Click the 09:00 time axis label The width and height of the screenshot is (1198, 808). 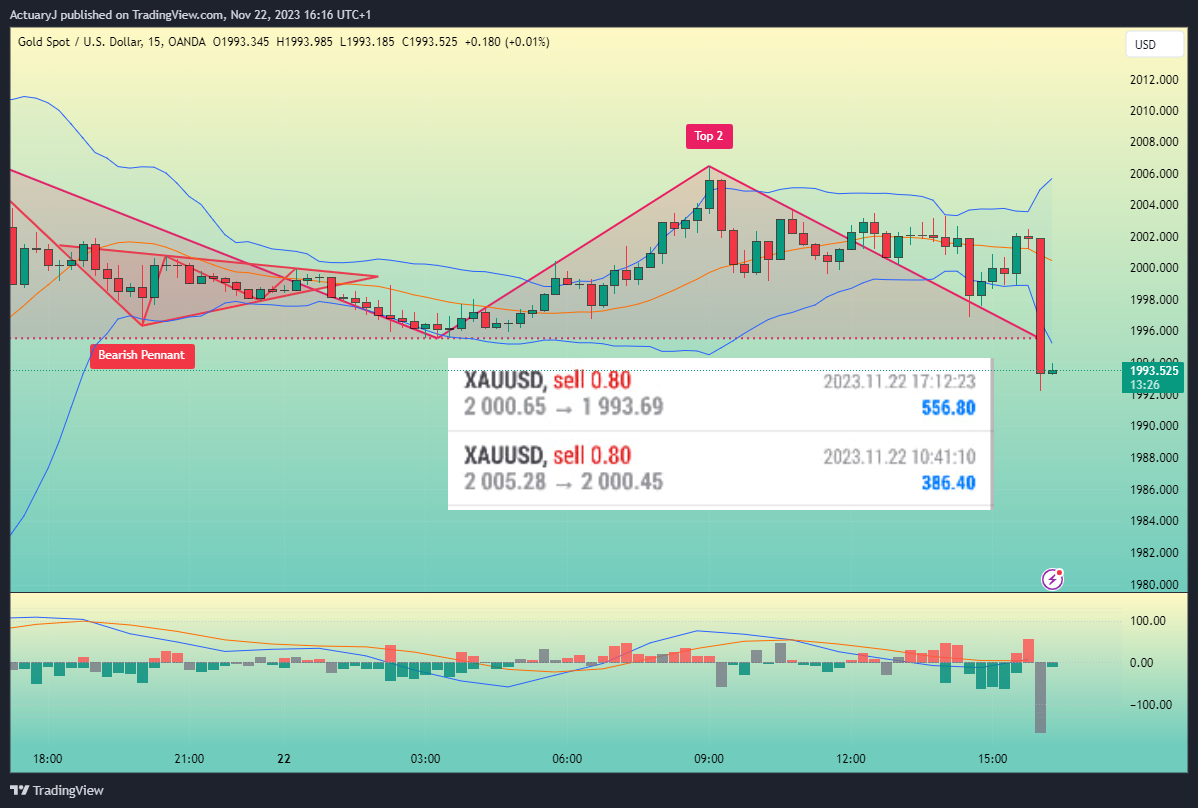click(x=709, y=759)
